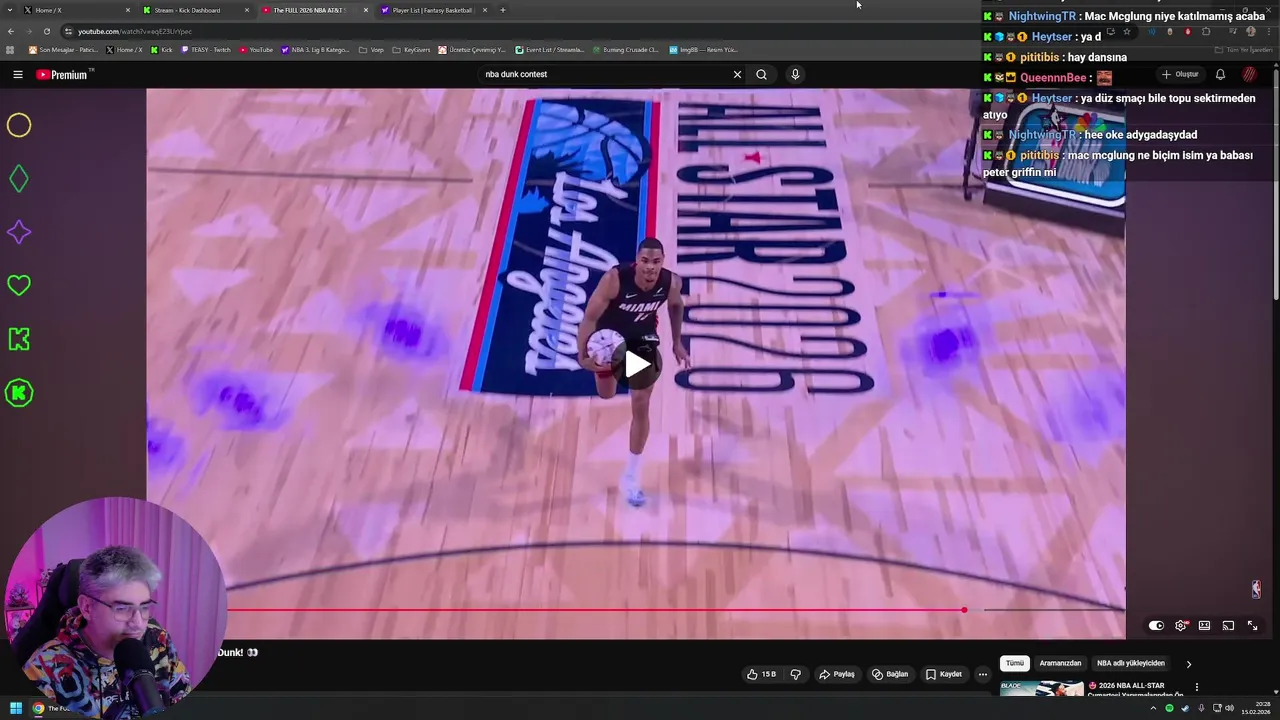Open player settings gear
The image size is (1280, 720).
click(1181, 625)
